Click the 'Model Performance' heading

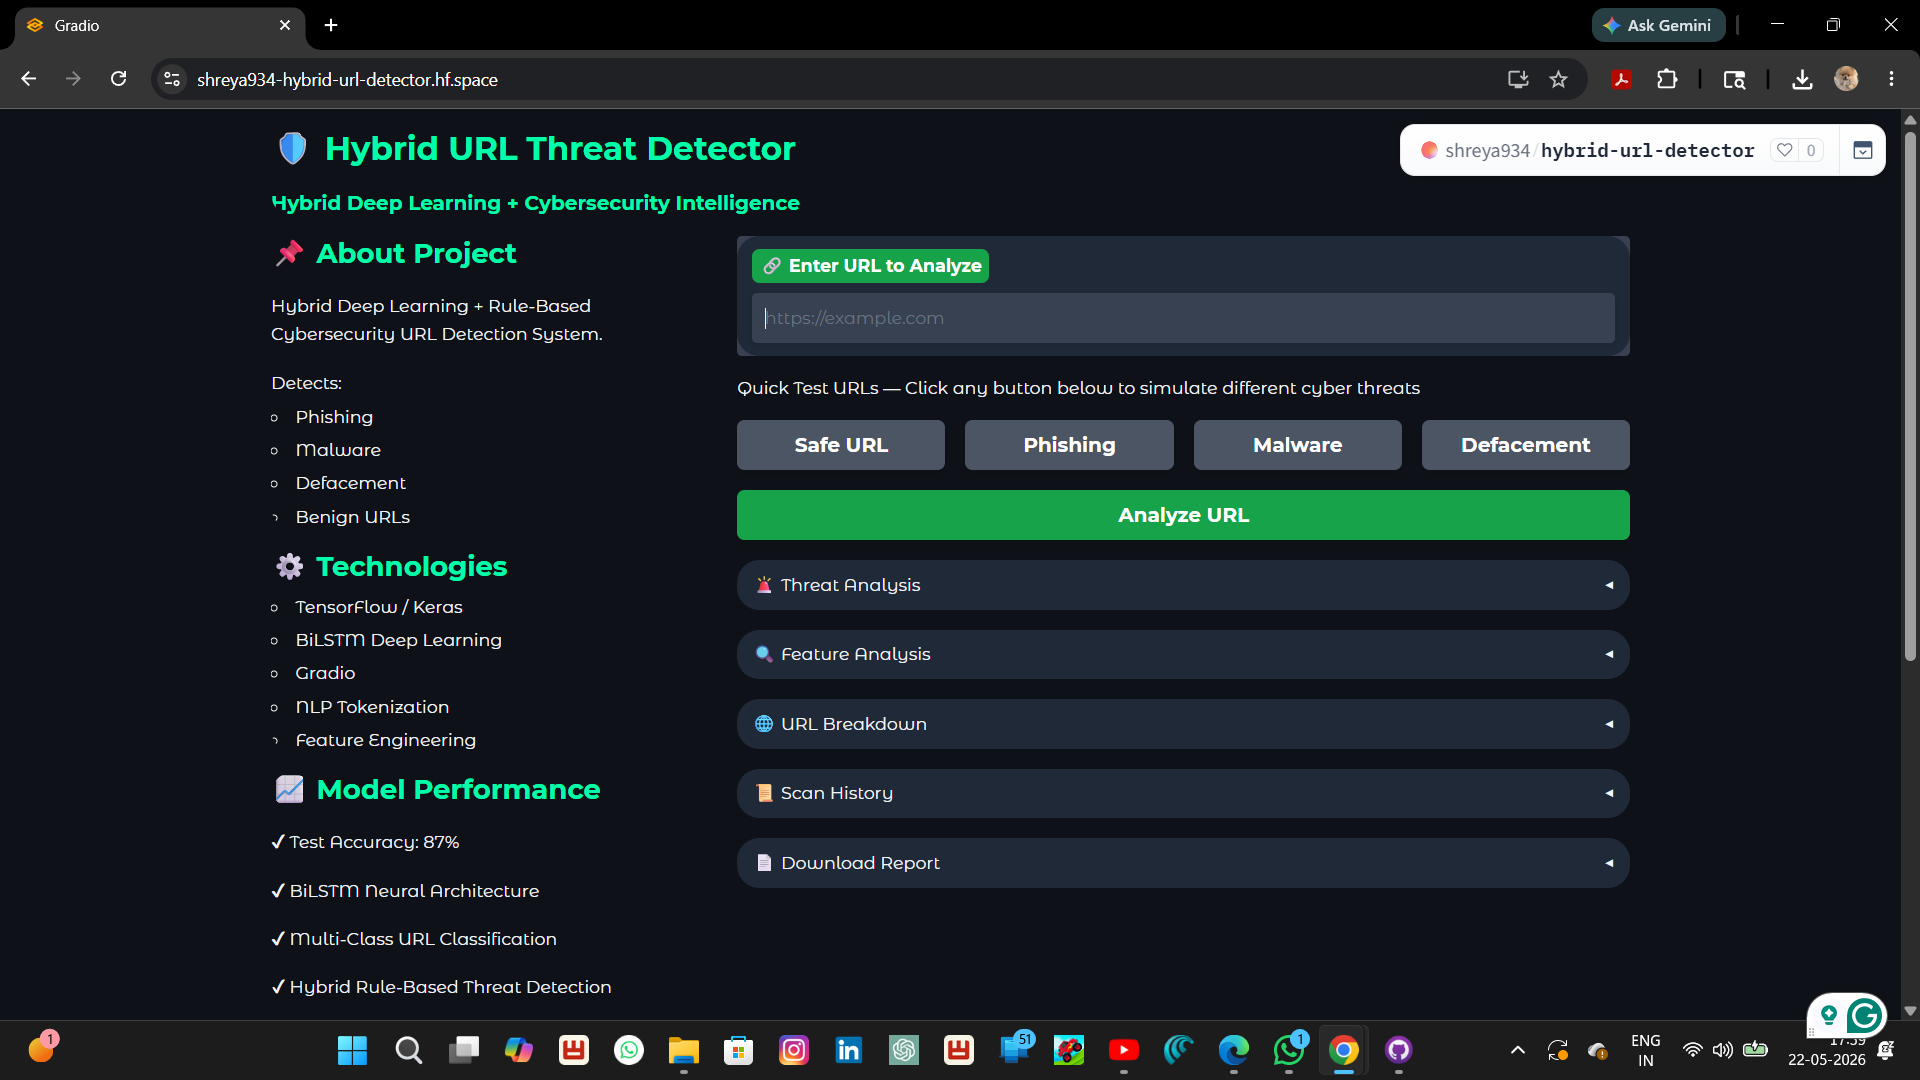458,789
